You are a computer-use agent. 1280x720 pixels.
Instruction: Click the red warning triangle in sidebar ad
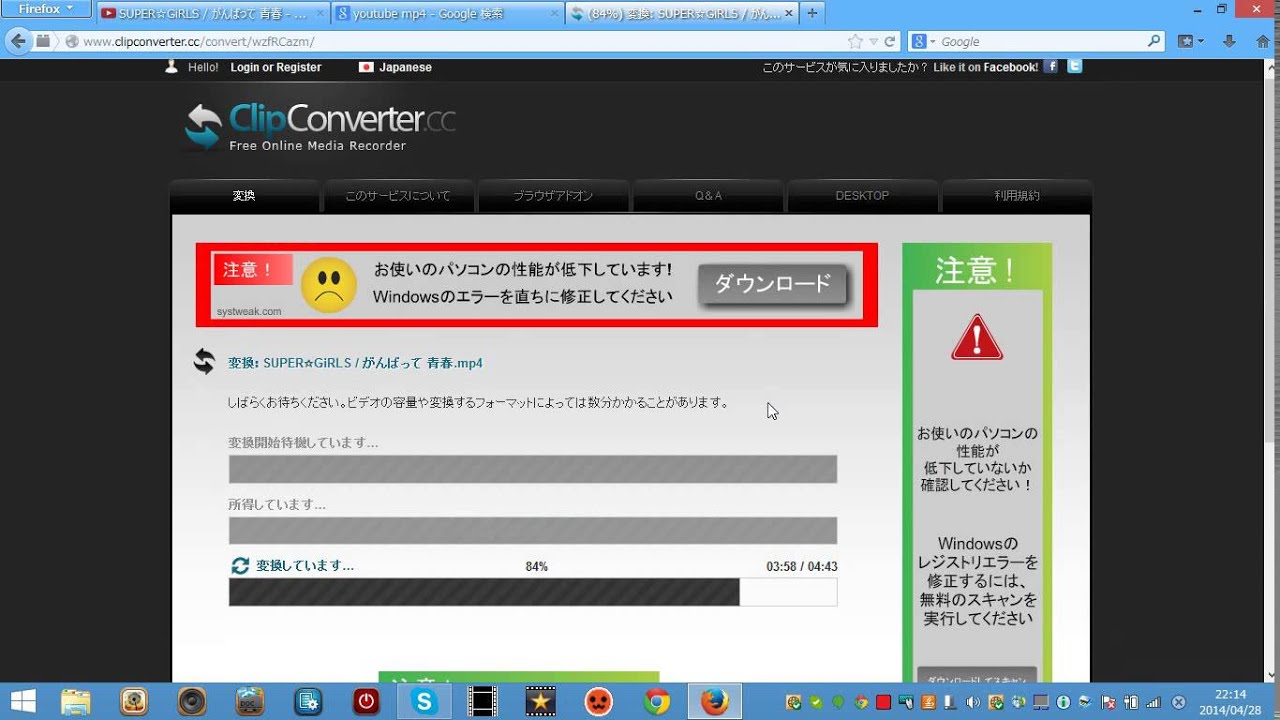point(977,337)
